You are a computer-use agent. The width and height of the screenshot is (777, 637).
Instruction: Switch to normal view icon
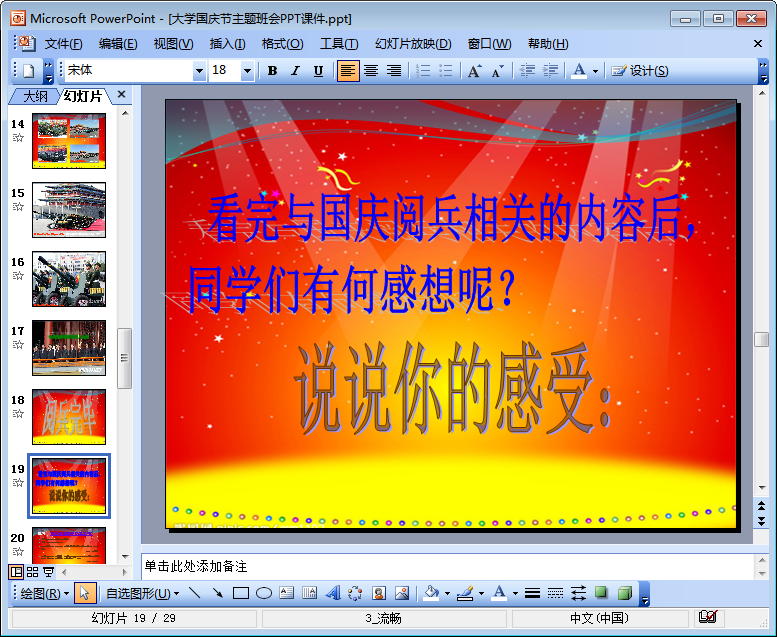(x=16, y=572)
